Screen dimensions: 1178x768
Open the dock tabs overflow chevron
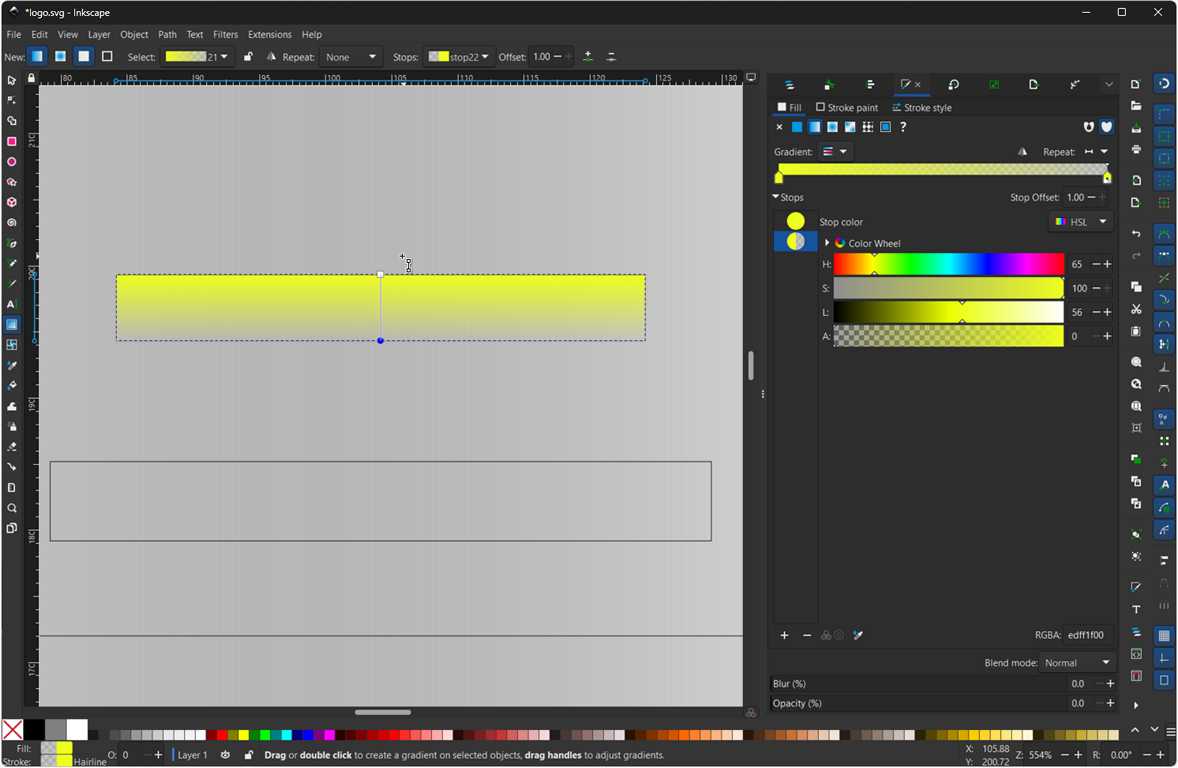[x=1108, y=85]
